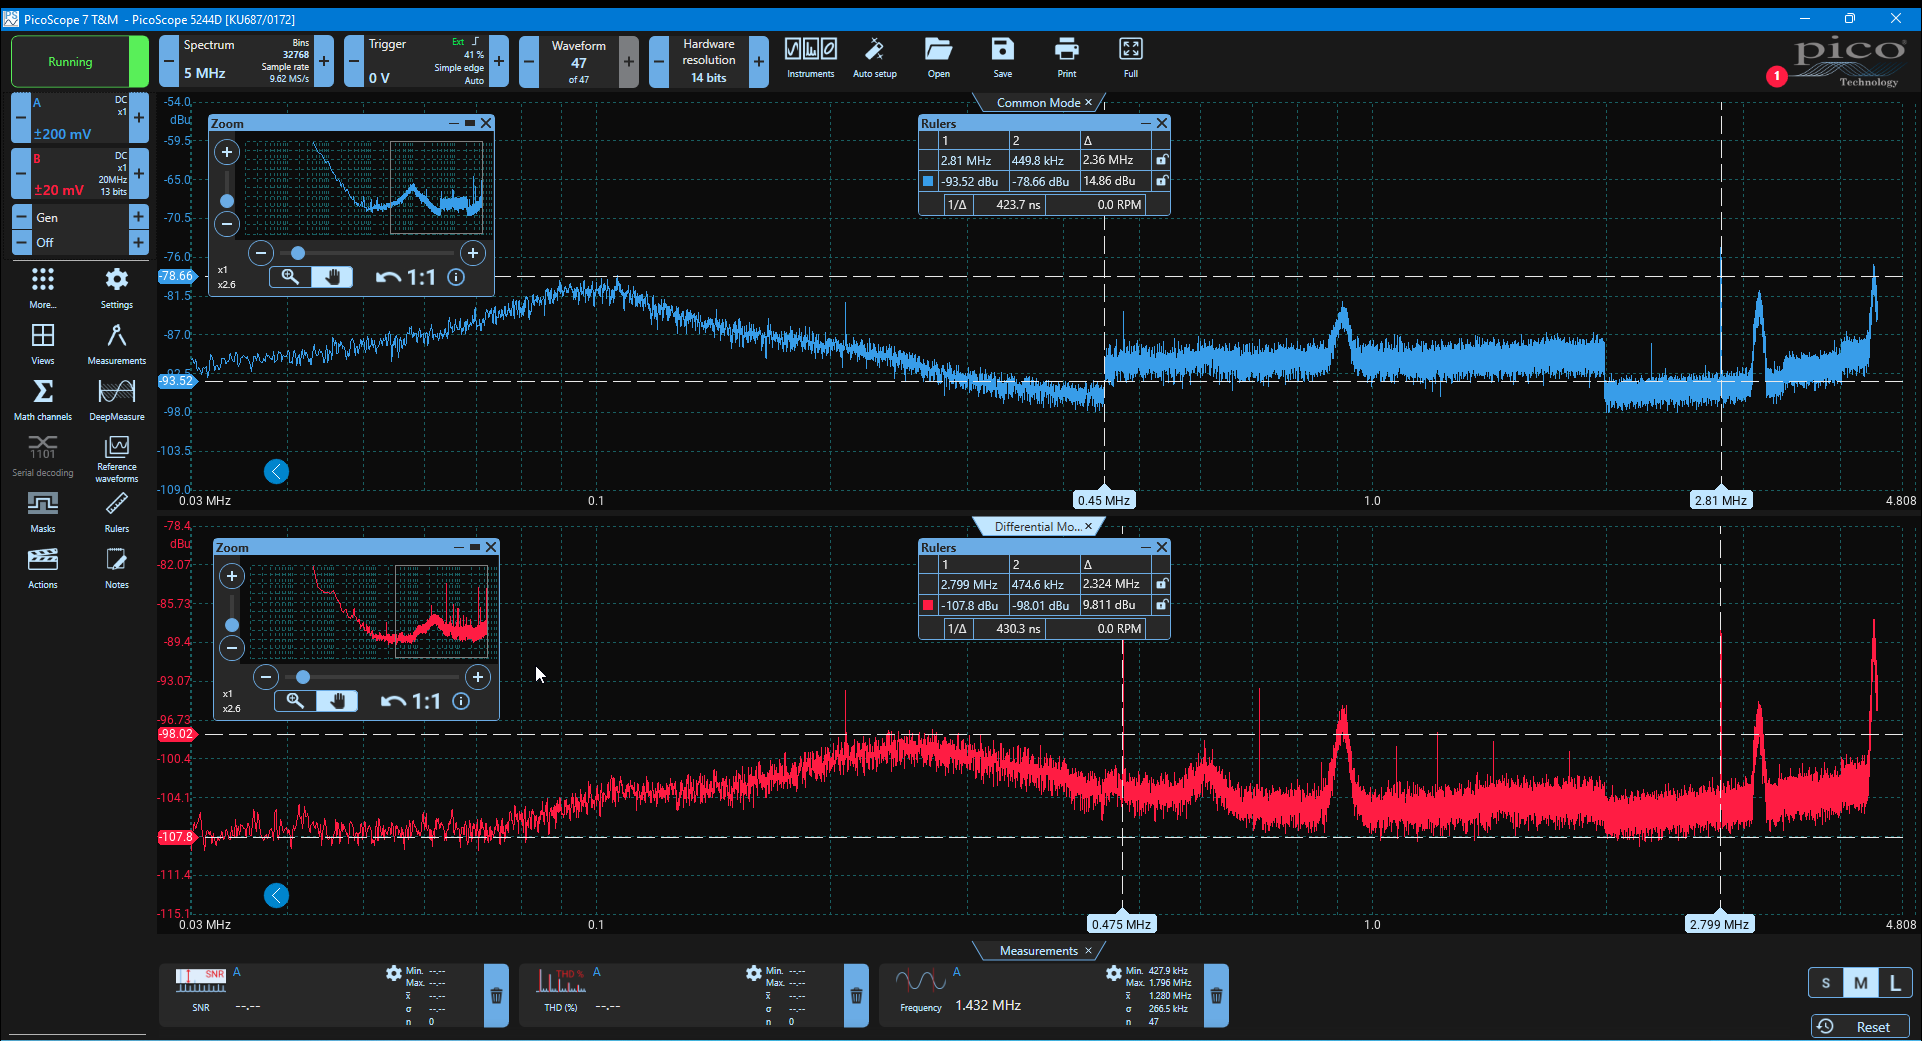Viewport: 1922px width, 1041px height.
Task: Click the red notification badge
Action: 1776,76
